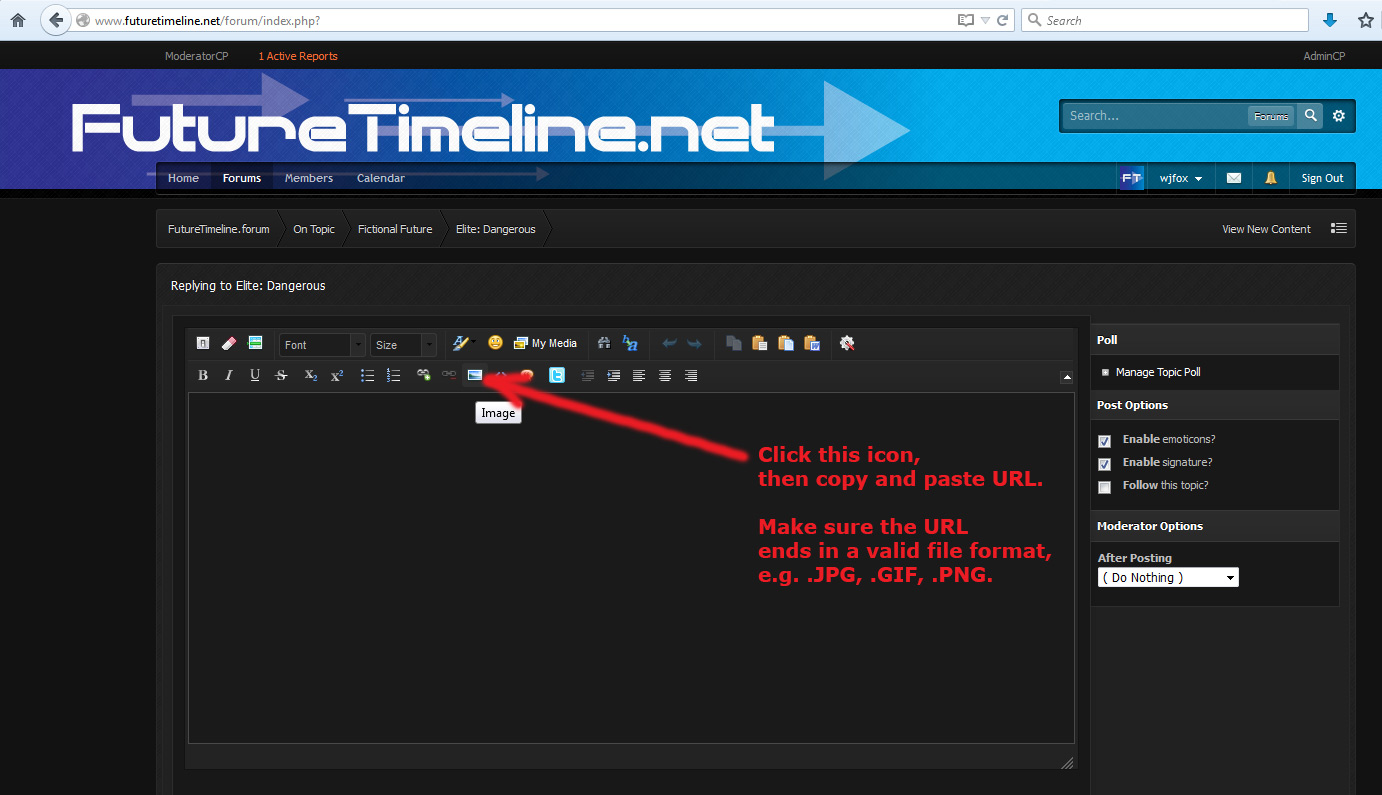The width and height of the screenshot is (1382, 795).
Task: Click the Find binoculars icon
Action: [604, 343]
